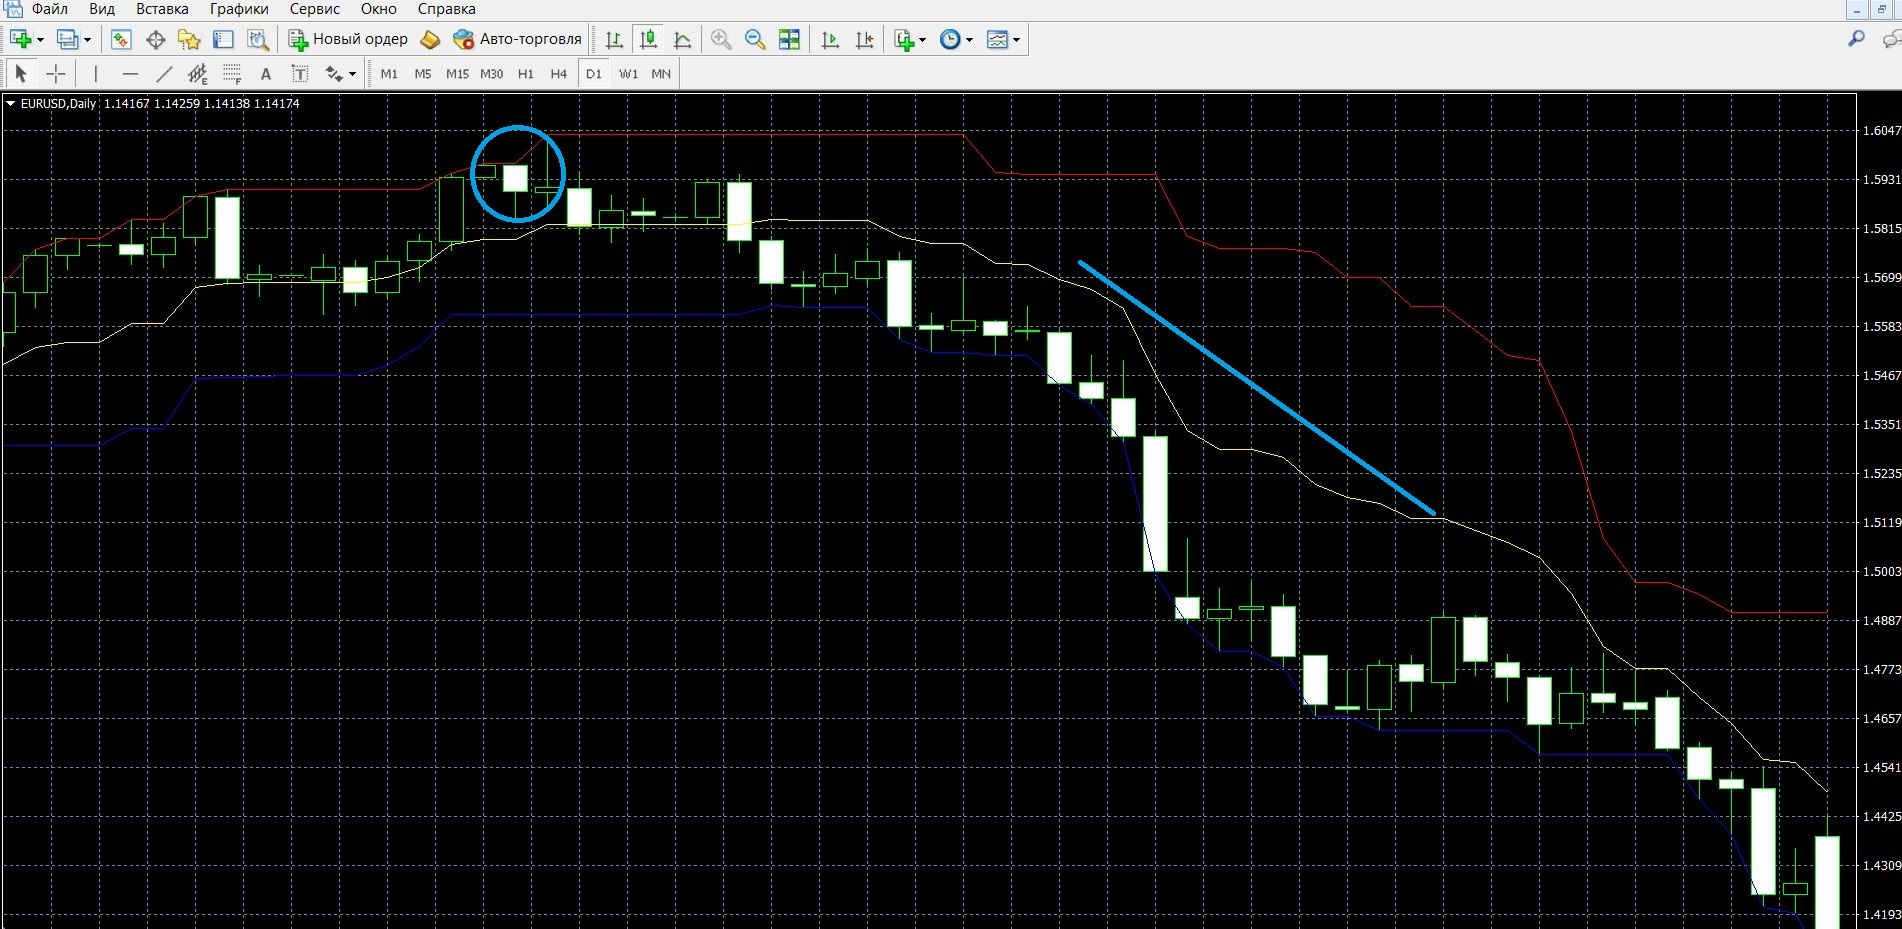The height and width of the screenshot is (929, 1902).
Task: Select the horizontal line tool
Action: 130,73
